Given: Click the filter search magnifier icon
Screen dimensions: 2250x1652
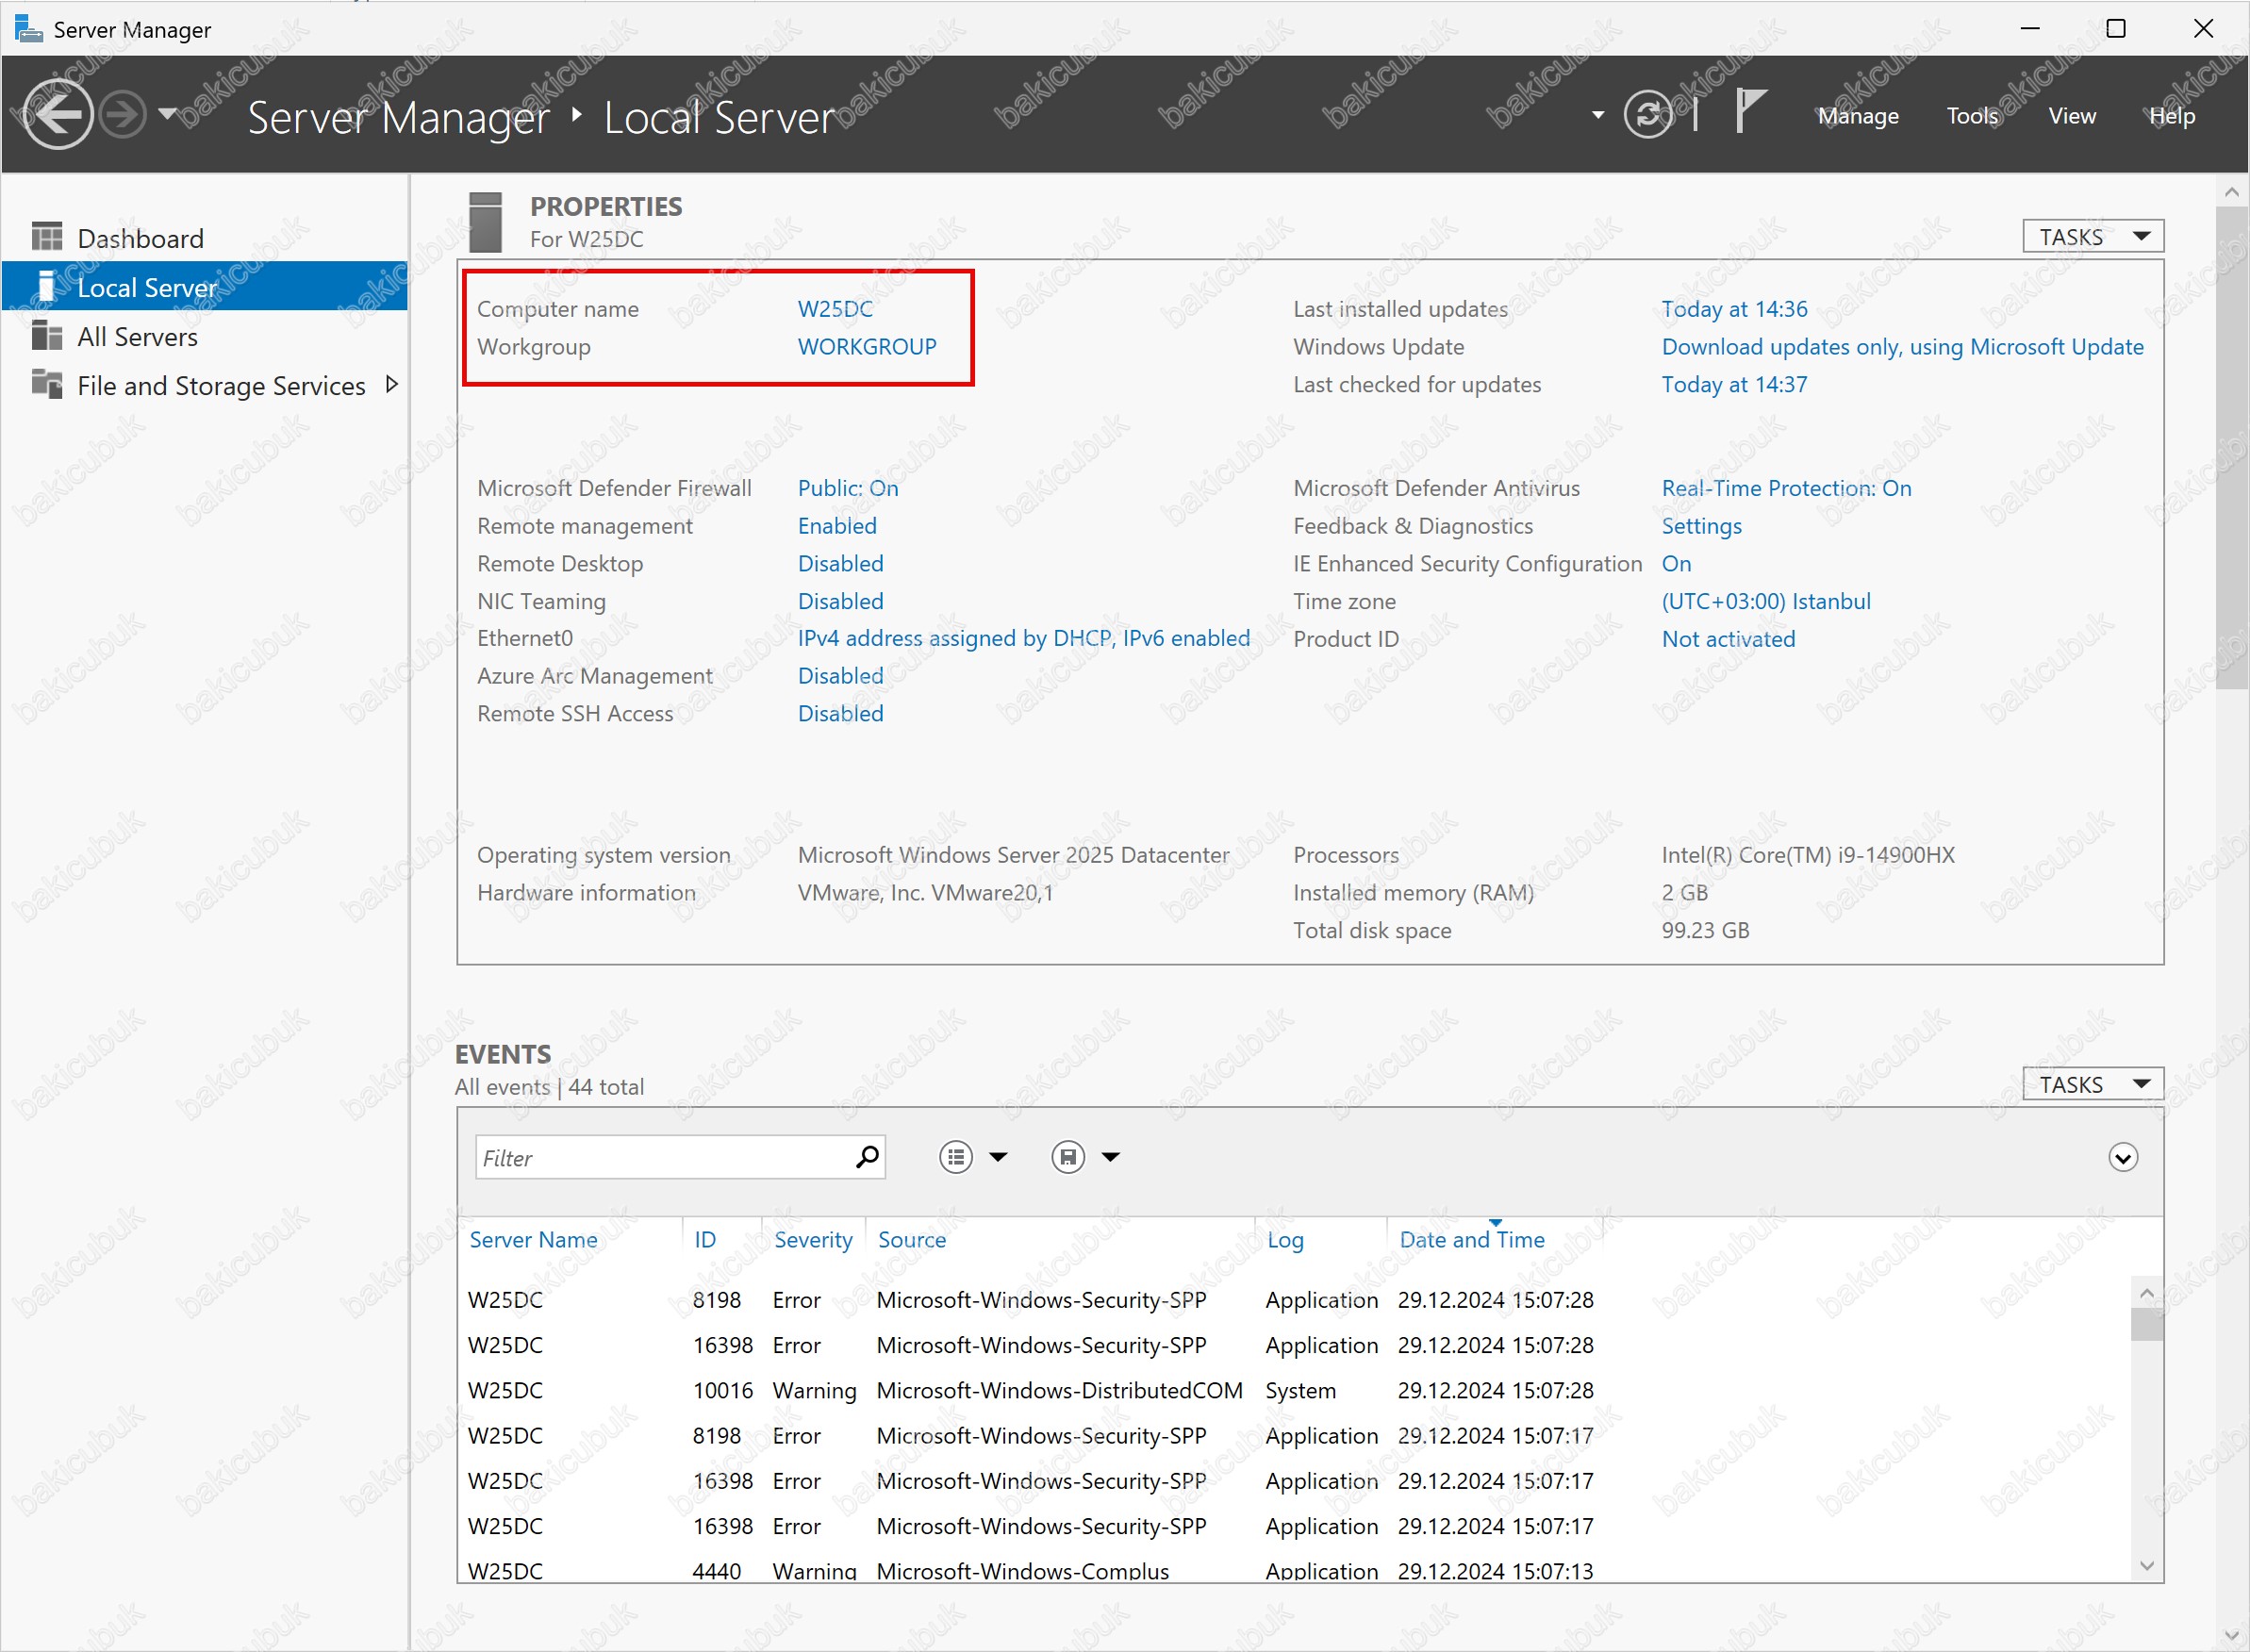Looking at the screenshot, I should (x=866, y=1157).
